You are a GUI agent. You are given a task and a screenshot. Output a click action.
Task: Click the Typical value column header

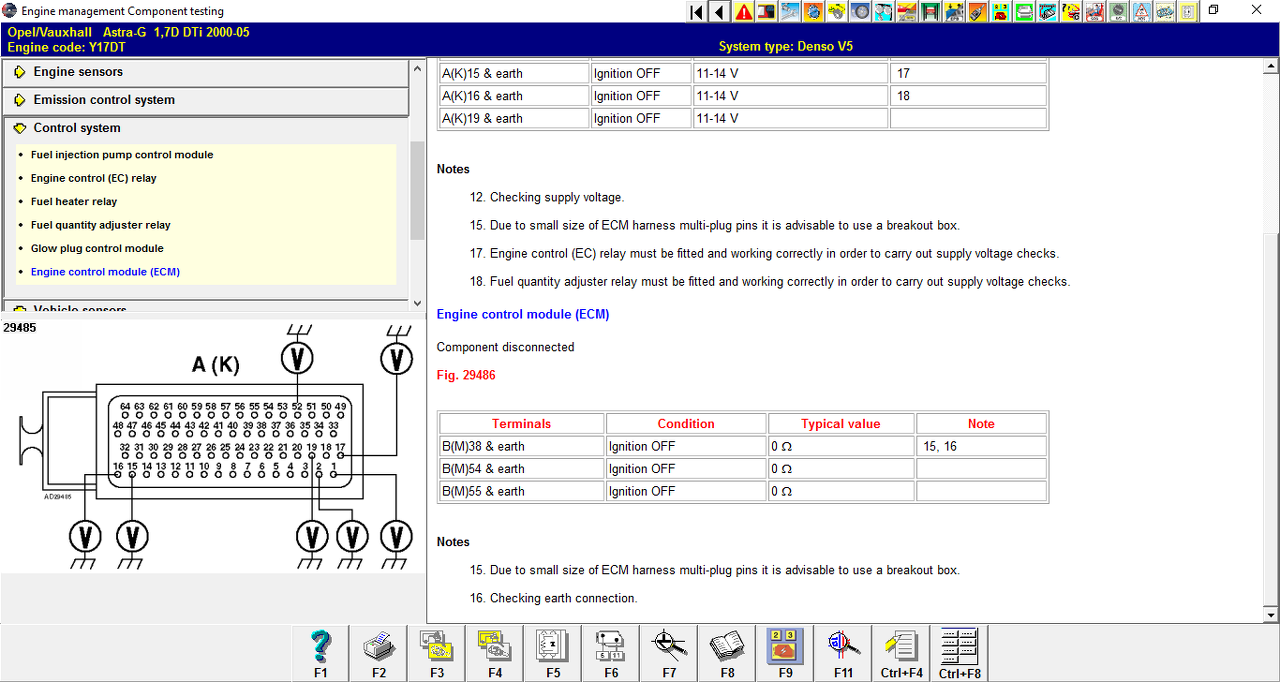tap(840, 424)
